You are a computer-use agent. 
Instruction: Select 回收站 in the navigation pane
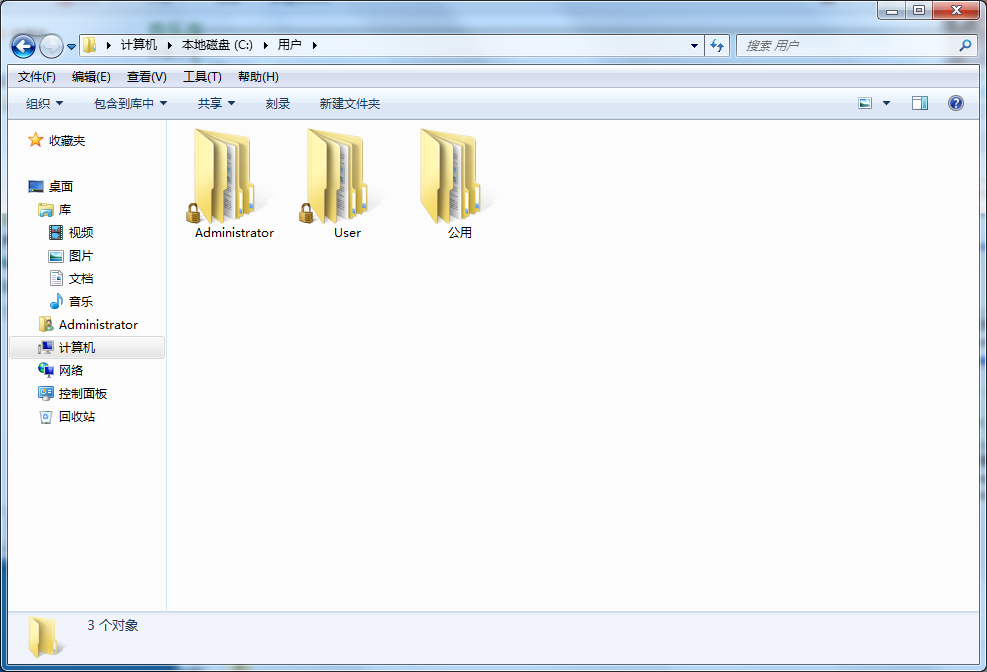pyautogui.click(x=77, y=417)
